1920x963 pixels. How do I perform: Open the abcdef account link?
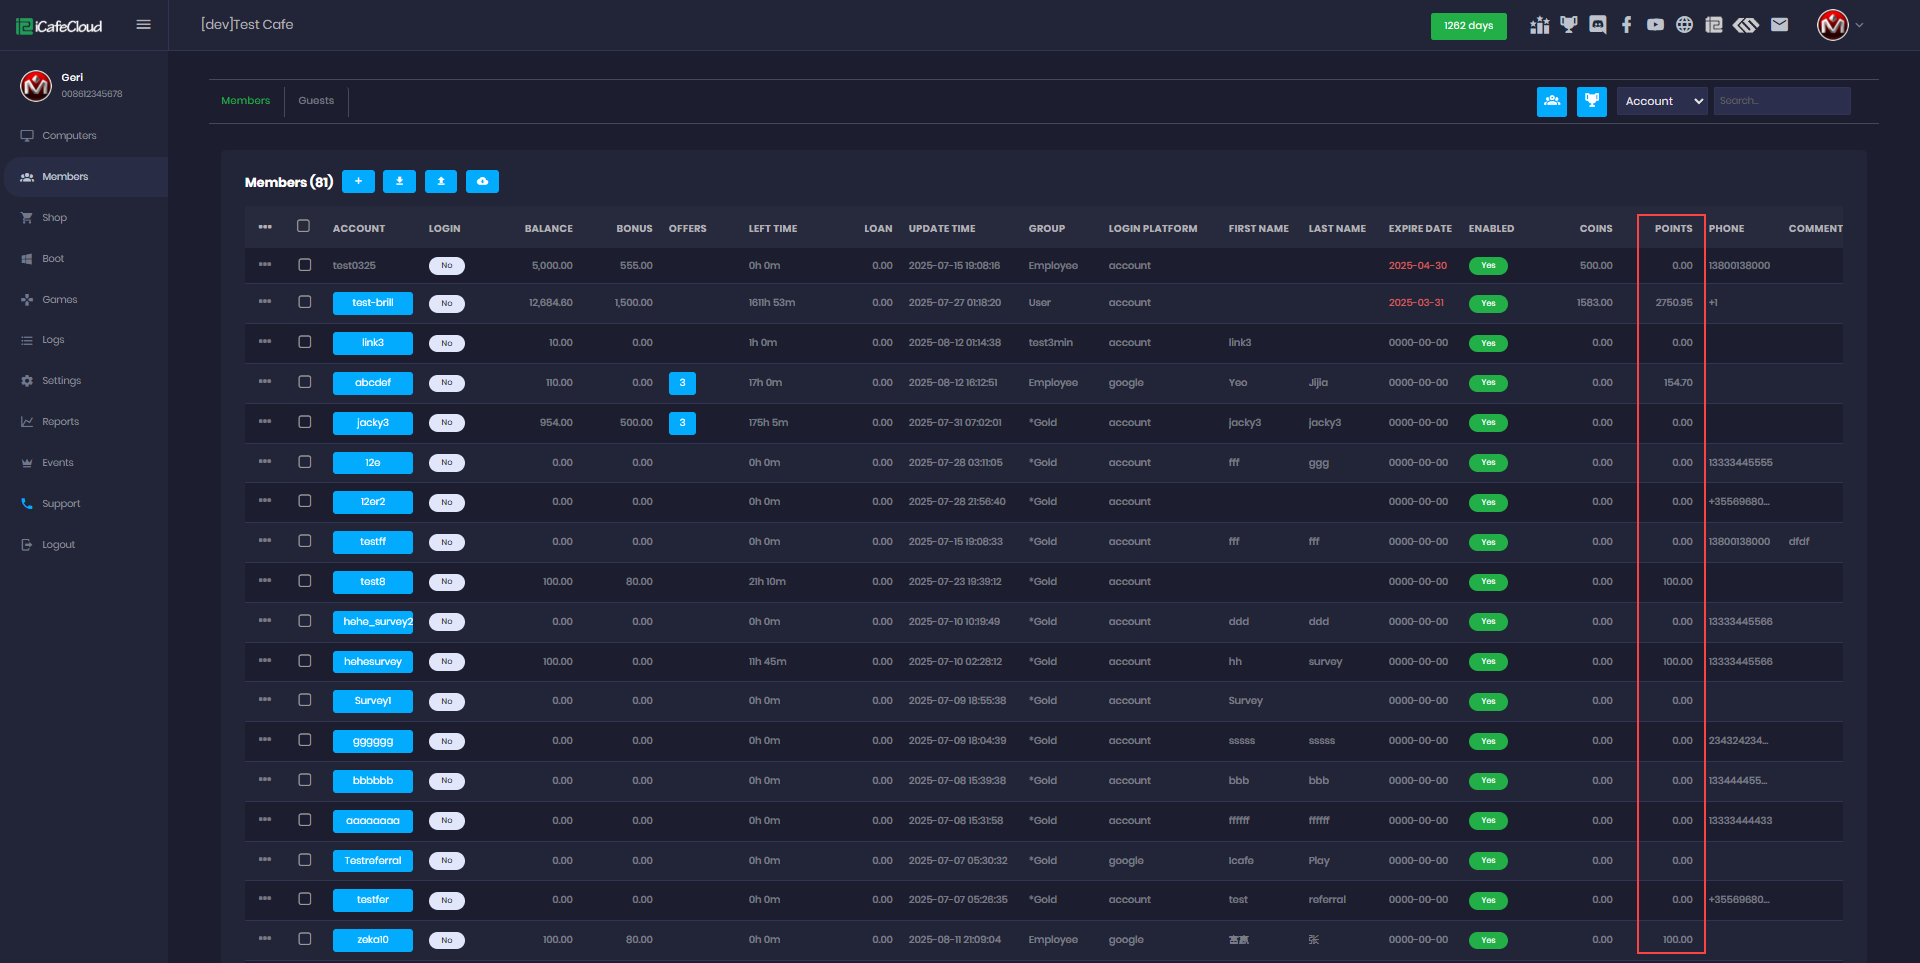click(x=373, y=383)
